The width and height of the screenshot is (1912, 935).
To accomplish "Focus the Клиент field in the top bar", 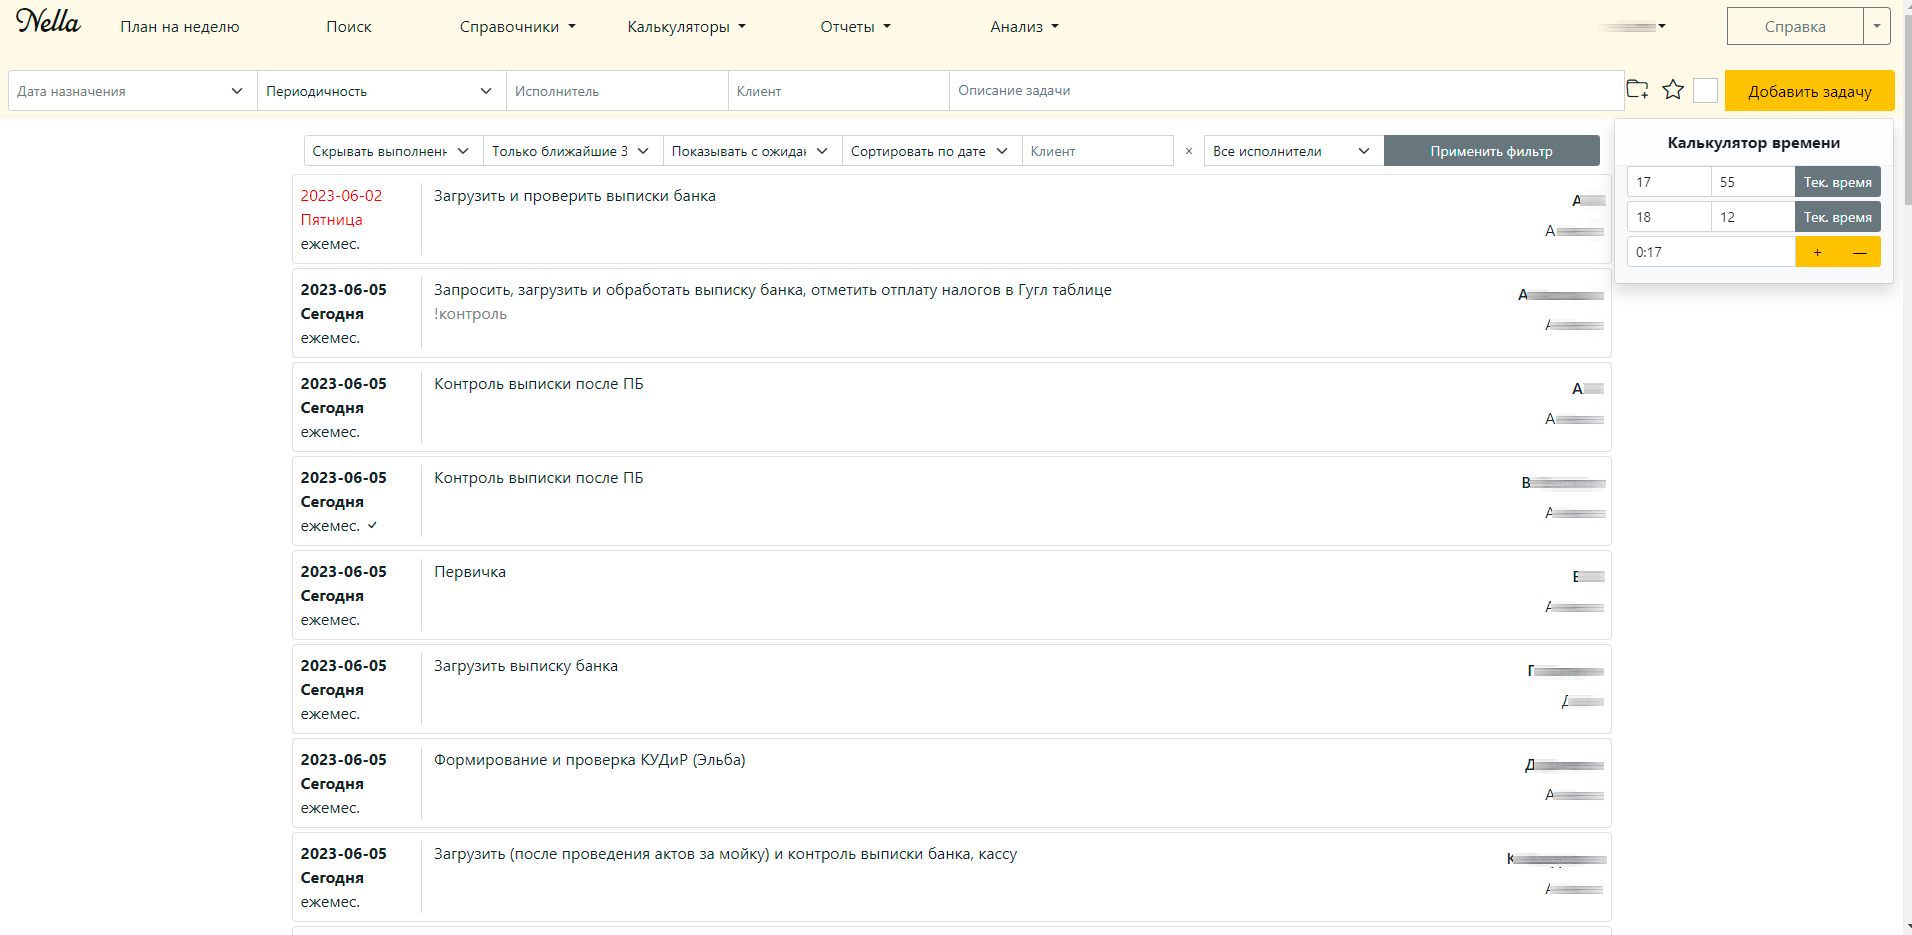I will [838, 91].
